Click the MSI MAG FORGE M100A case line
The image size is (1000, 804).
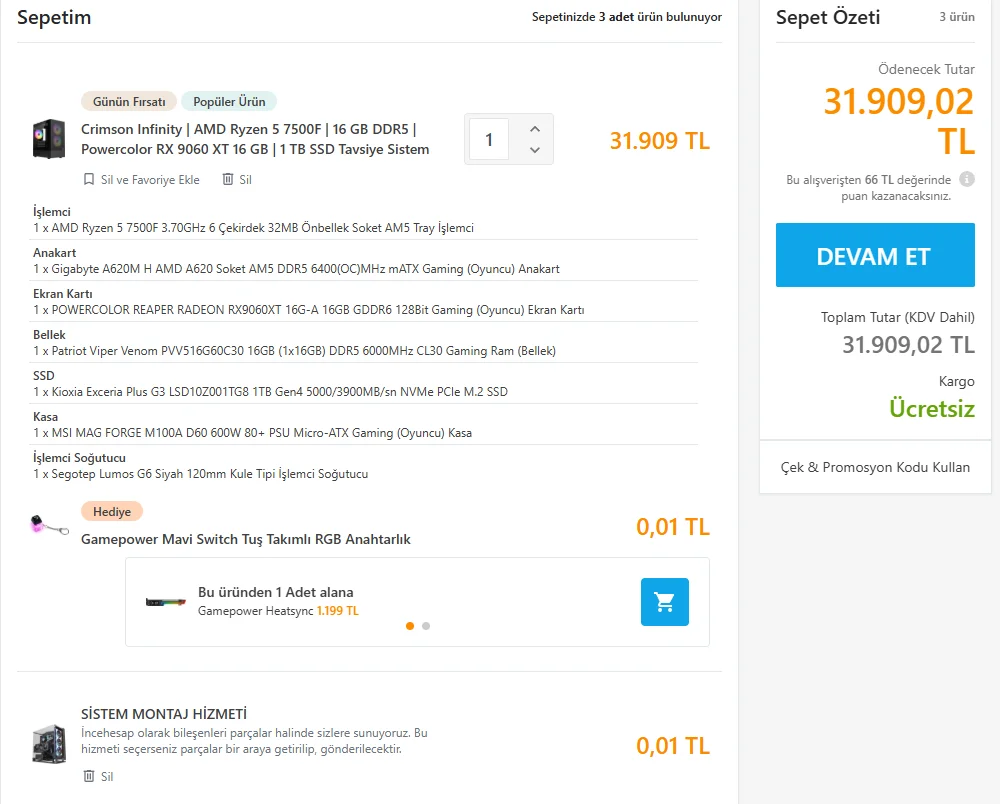(x=253, y=433)
